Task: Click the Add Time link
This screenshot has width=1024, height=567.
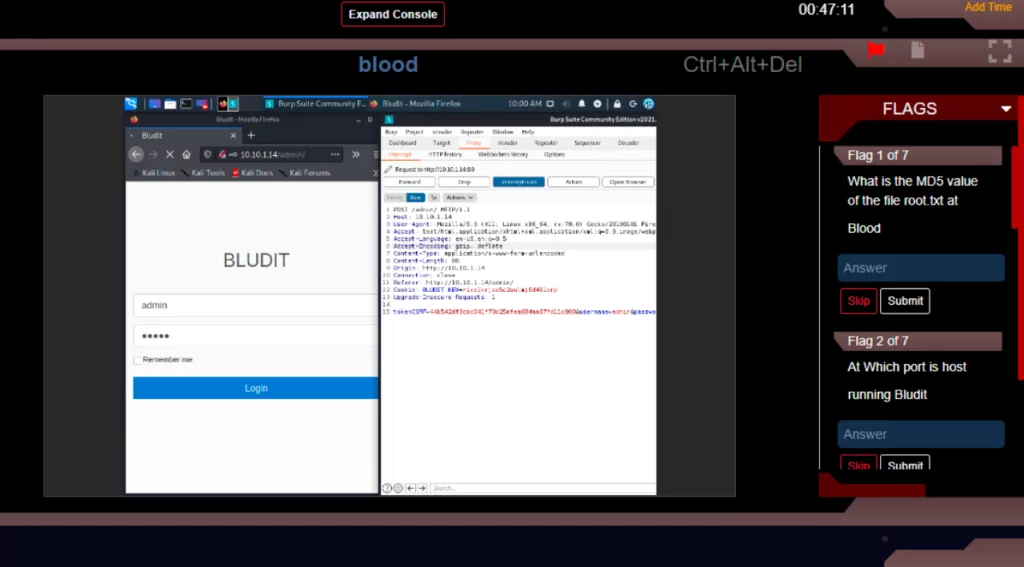Action: (x=988, y=7)
